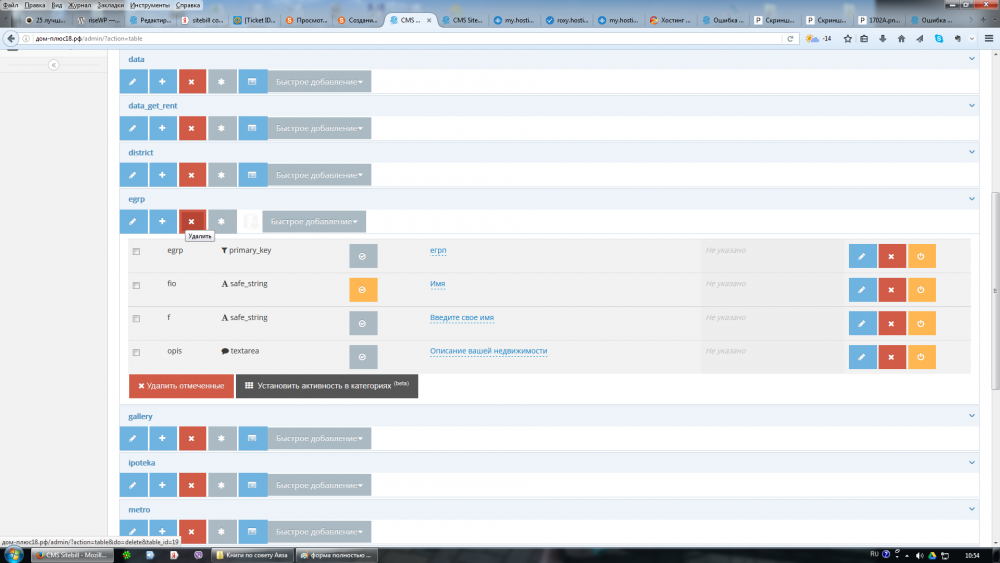The width and height of the screenshot is (1000, 563).
Task: Open the table view icon for data
Action: point(253,82)
